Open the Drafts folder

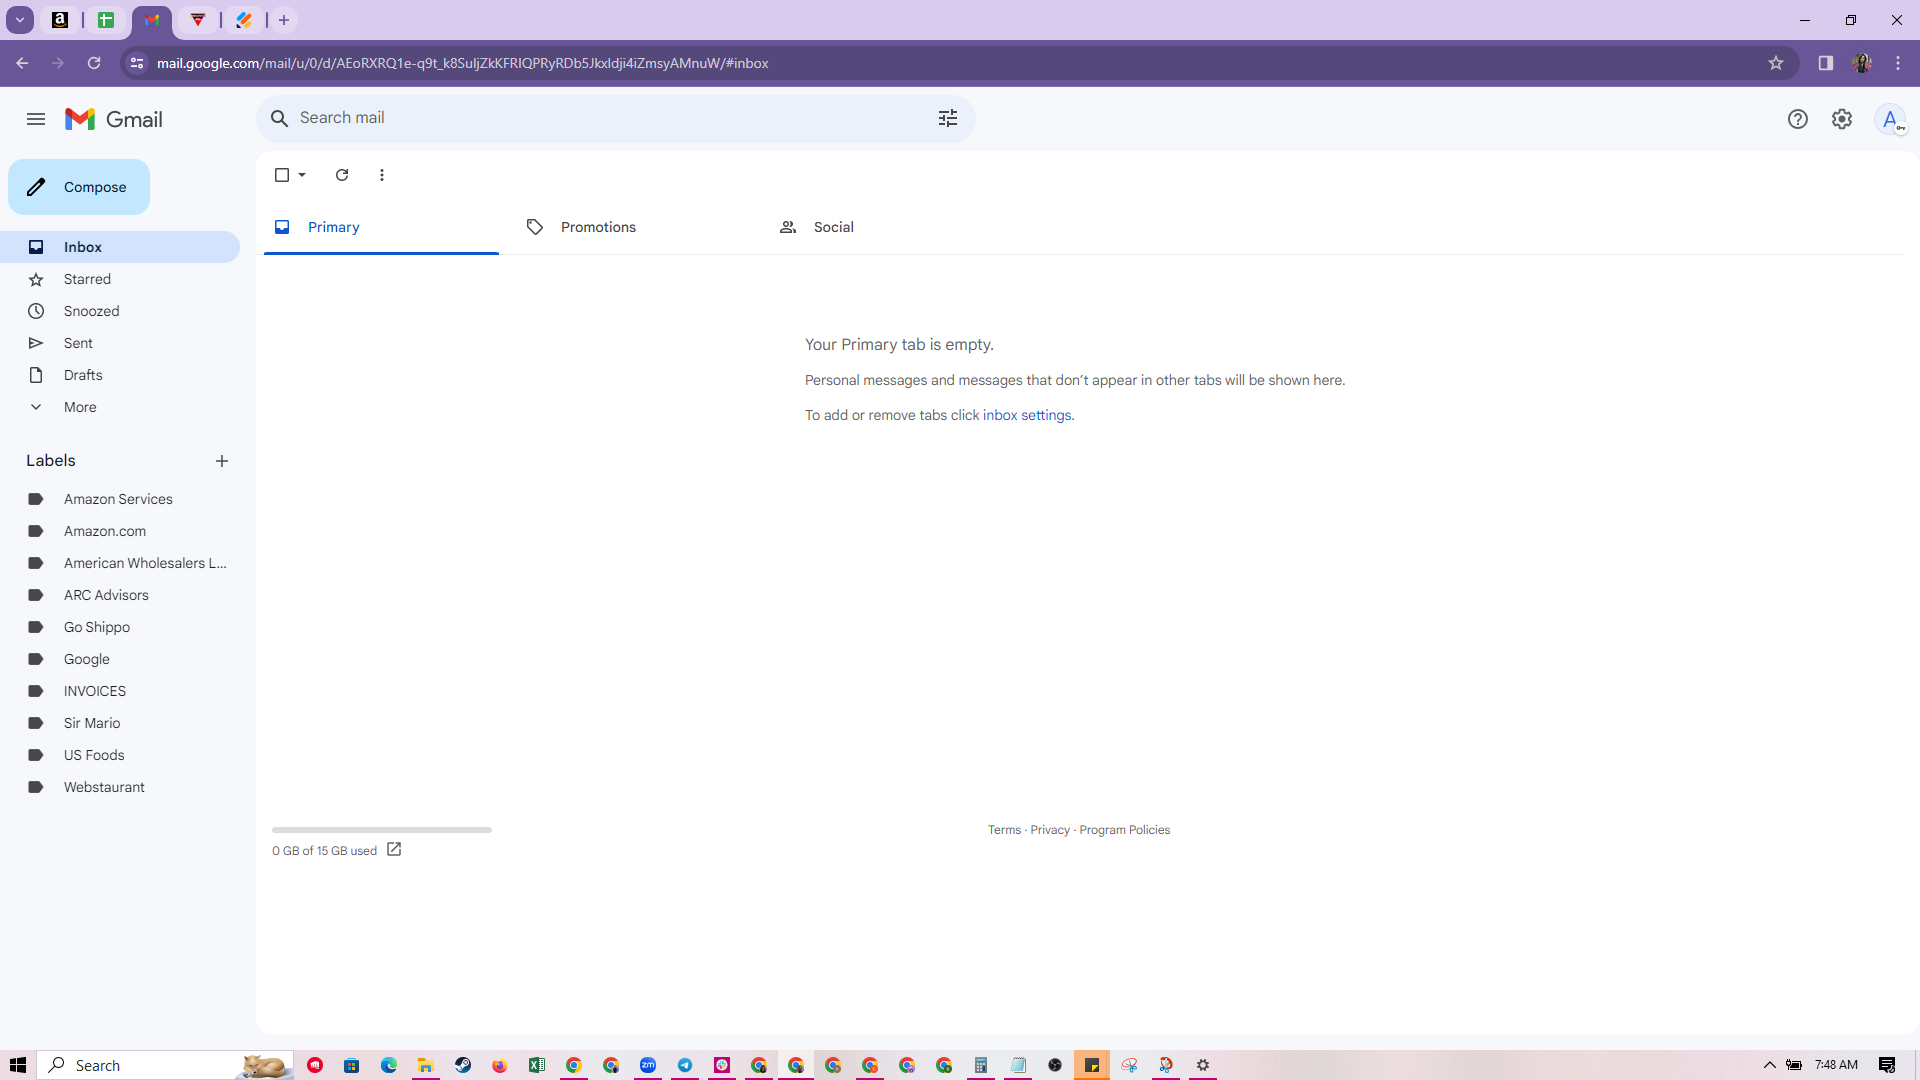click(120, 375)
